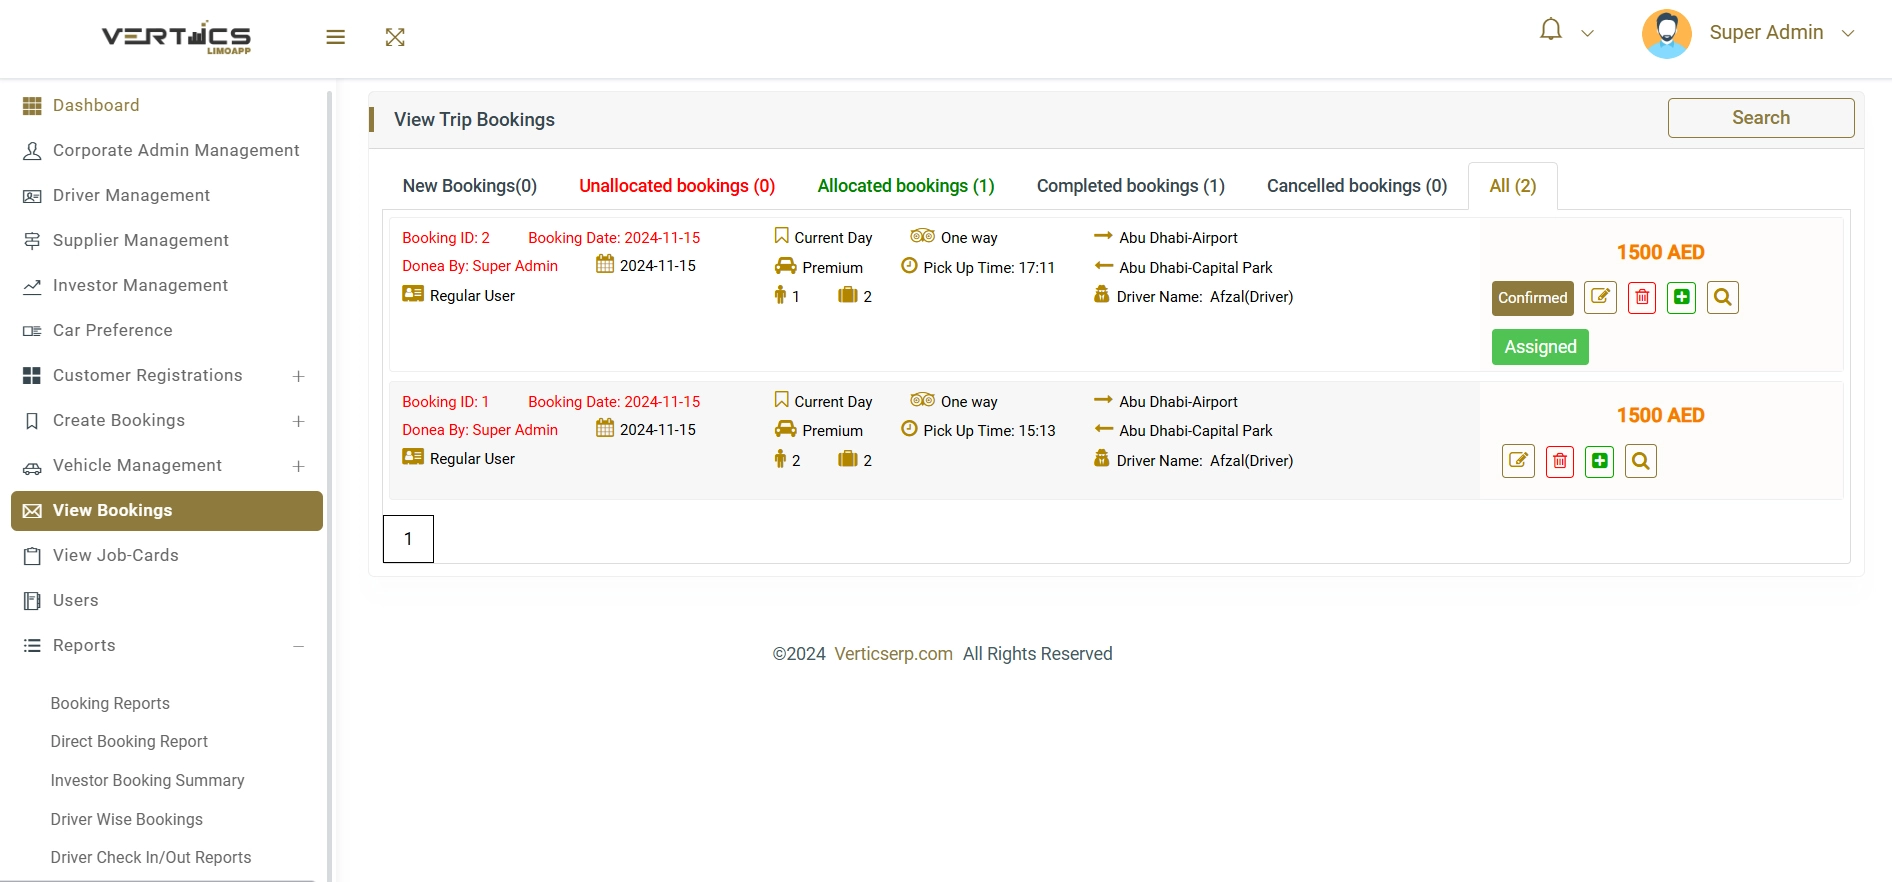
Task: Expand Customer Registrations submenu
Action: coord(298,376)
